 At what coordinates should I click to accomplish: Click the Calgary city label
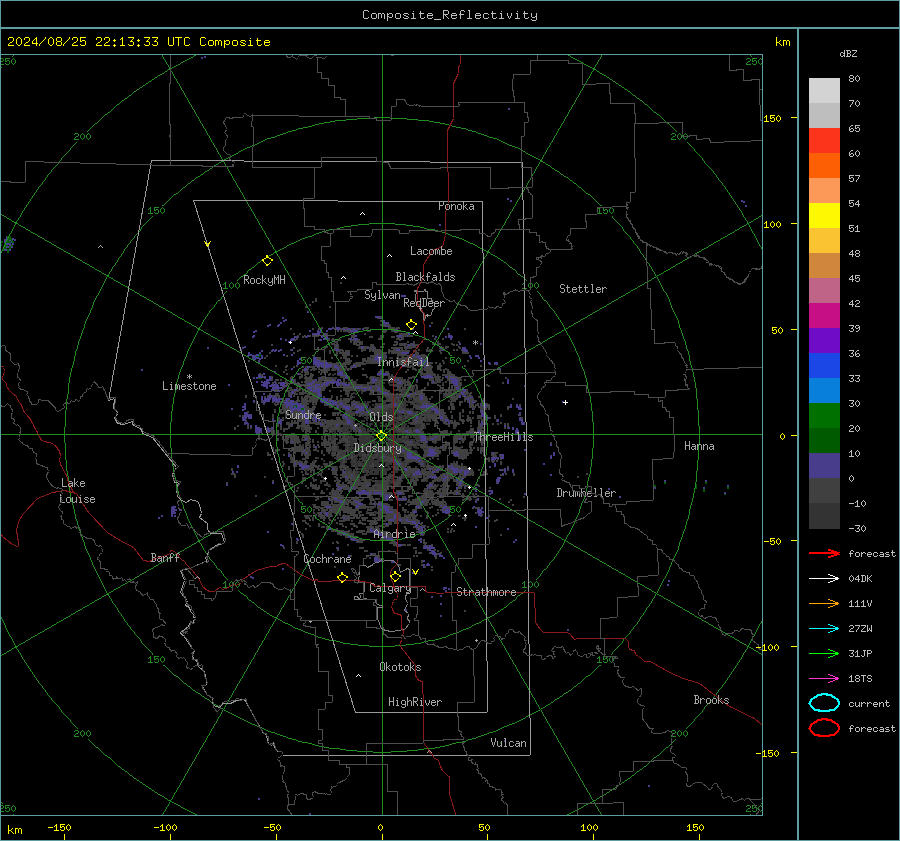click(x=390, y=588)
